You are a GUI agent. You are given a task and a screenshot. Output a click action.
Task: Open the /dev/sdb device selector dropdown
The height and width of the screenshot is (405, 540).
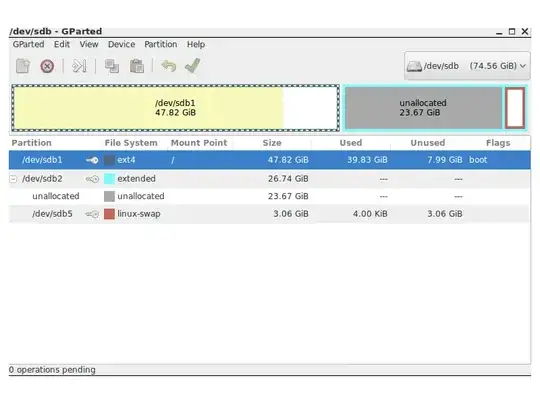[467, 66]
